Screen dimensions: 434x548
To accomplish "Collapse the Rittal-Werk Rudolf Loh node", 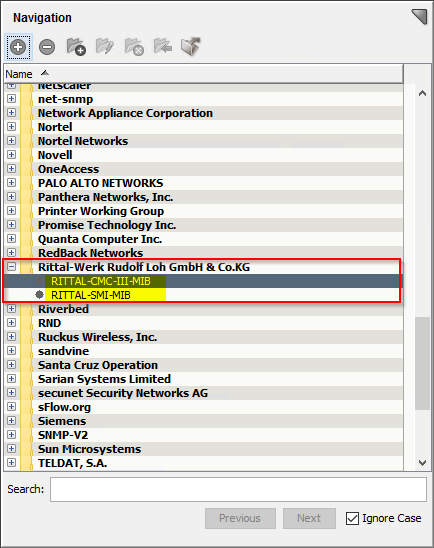I will coord(11,267).
